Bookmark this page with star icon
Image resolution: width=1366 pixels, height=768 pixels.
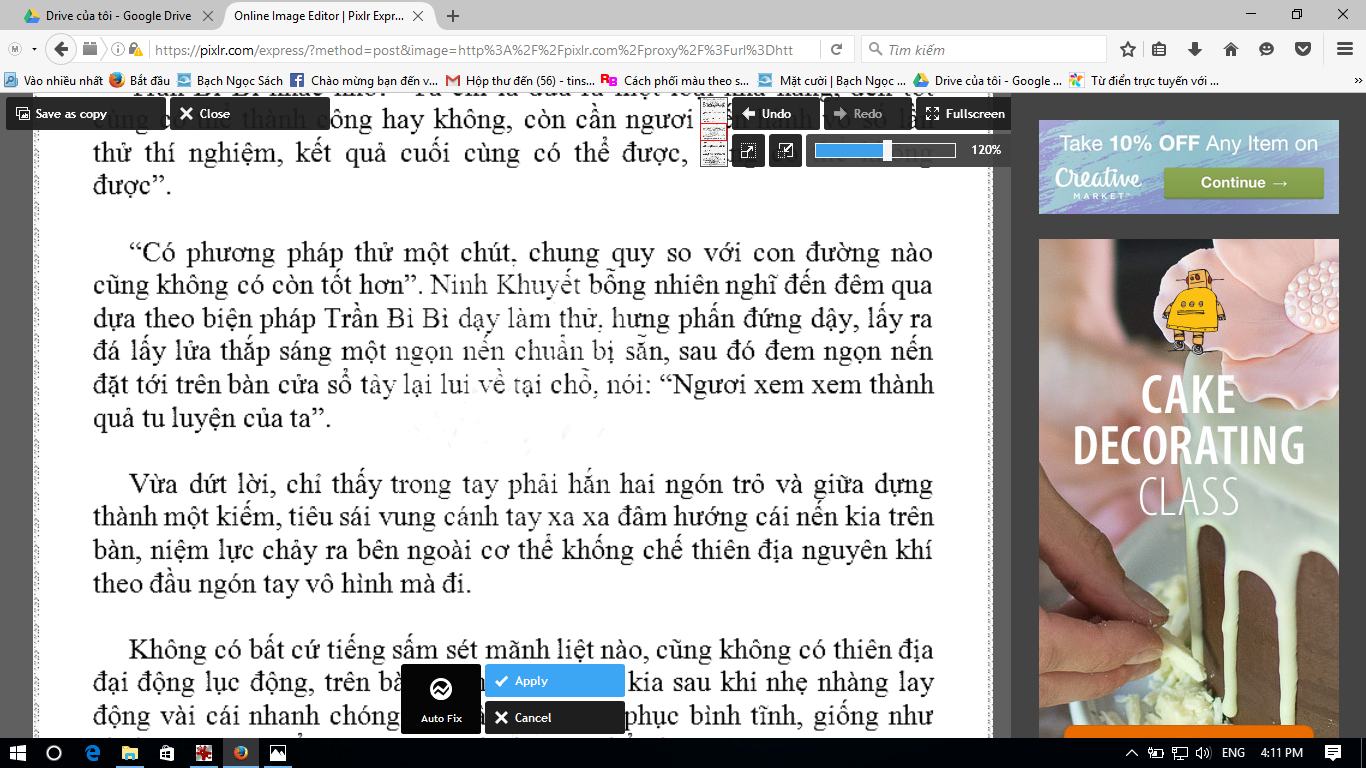1128,50
